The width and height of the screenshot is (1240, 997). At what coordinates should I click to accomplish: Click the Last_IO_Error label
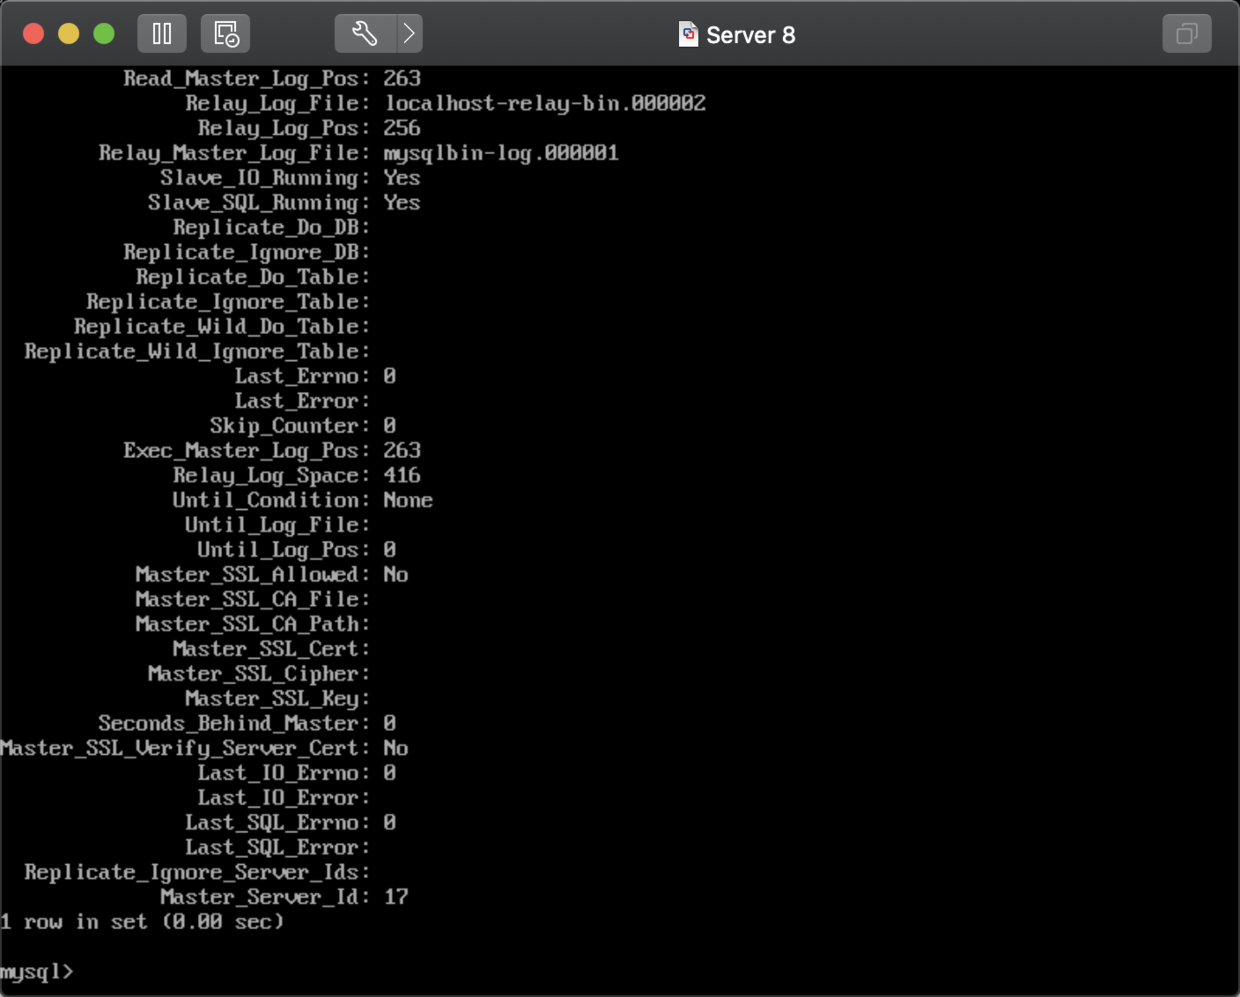[x=283, y=798]
